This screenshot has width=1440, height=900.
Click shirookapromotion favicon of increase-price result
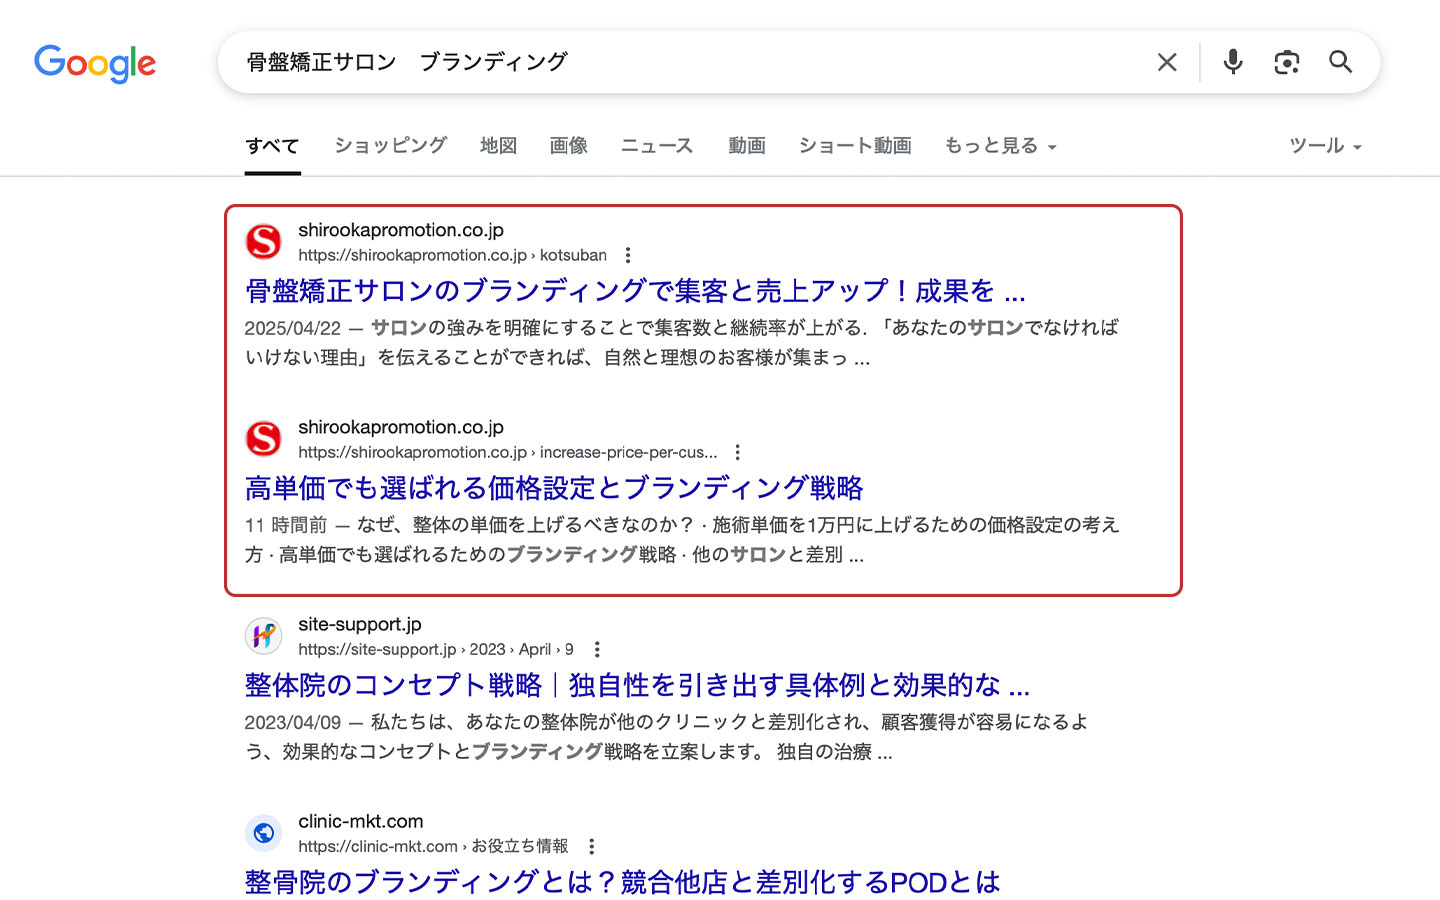click(264, 438)
